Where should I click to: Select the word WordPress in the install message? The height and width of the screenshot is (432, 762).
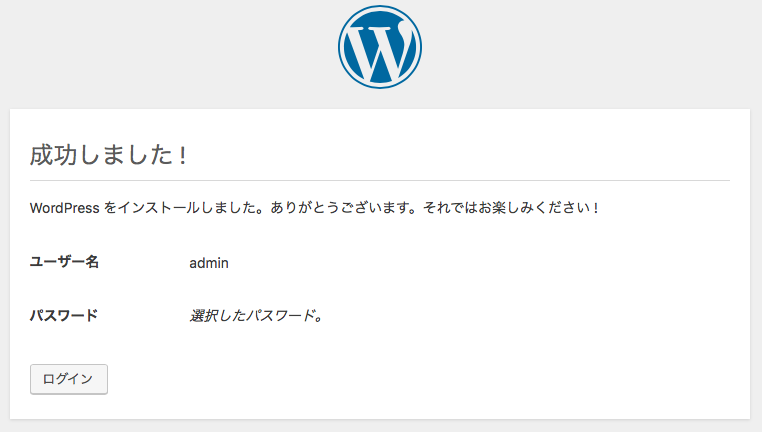pyautogui.click(x=64, y=208)
